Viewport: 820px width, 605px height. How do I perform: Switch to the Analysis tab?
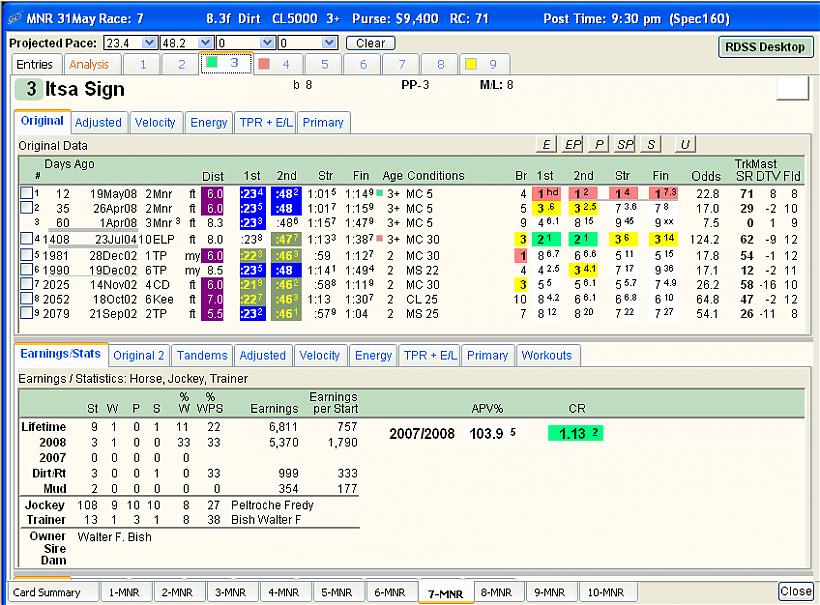[89, 64]
